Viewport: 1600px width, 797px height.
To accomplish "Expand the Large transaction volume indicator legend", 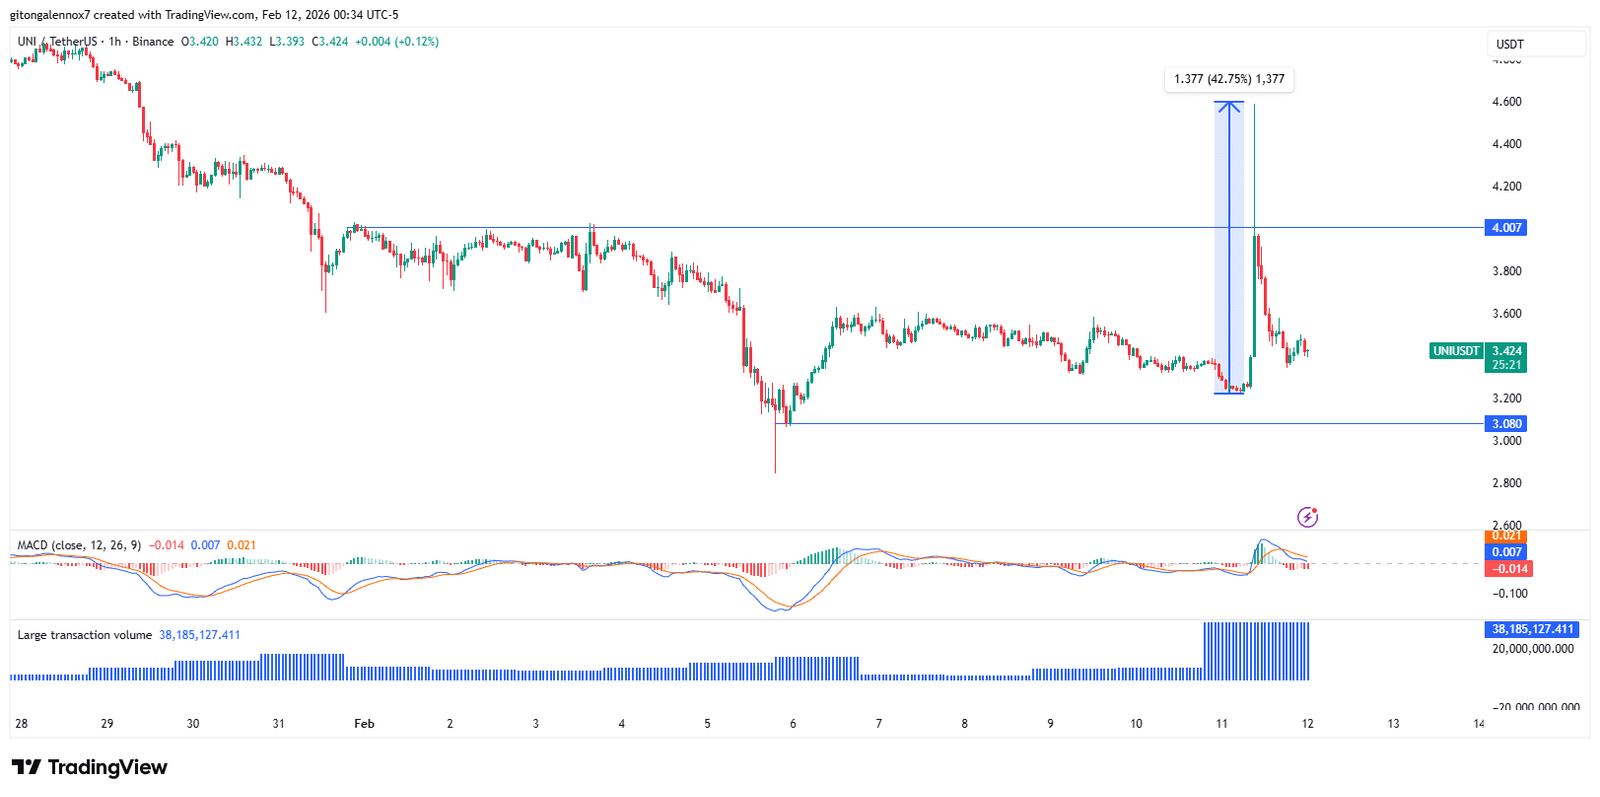I will coord(85,635).
